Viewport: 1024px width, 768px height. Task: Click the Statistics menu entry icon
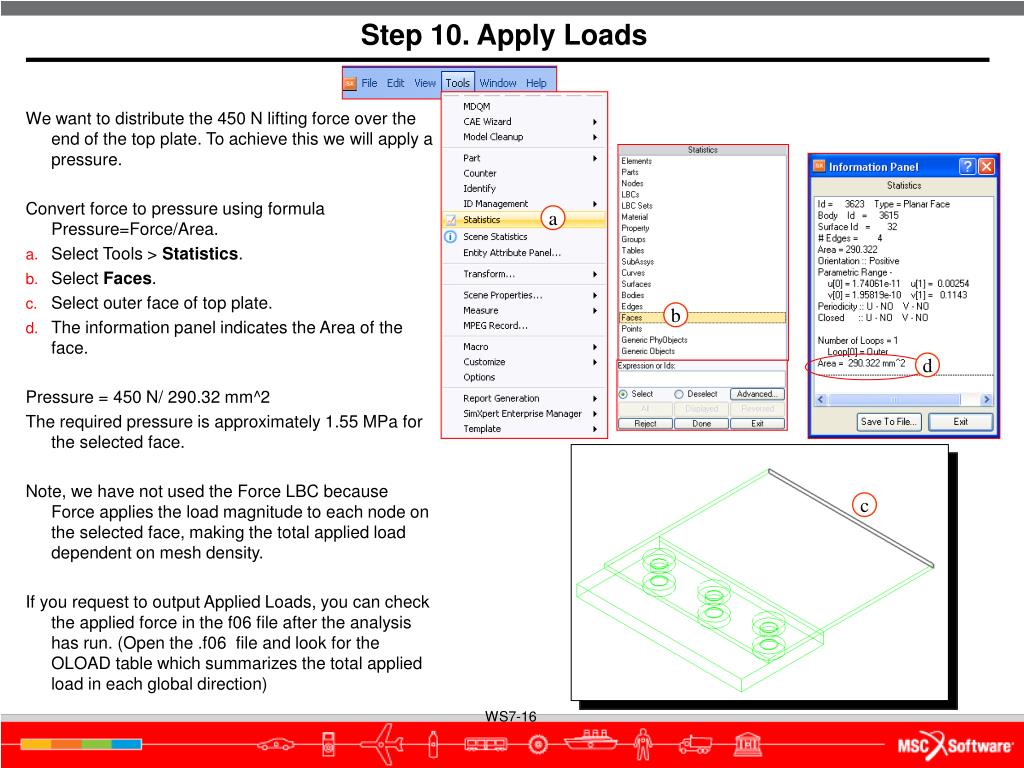tap(451, 220)
